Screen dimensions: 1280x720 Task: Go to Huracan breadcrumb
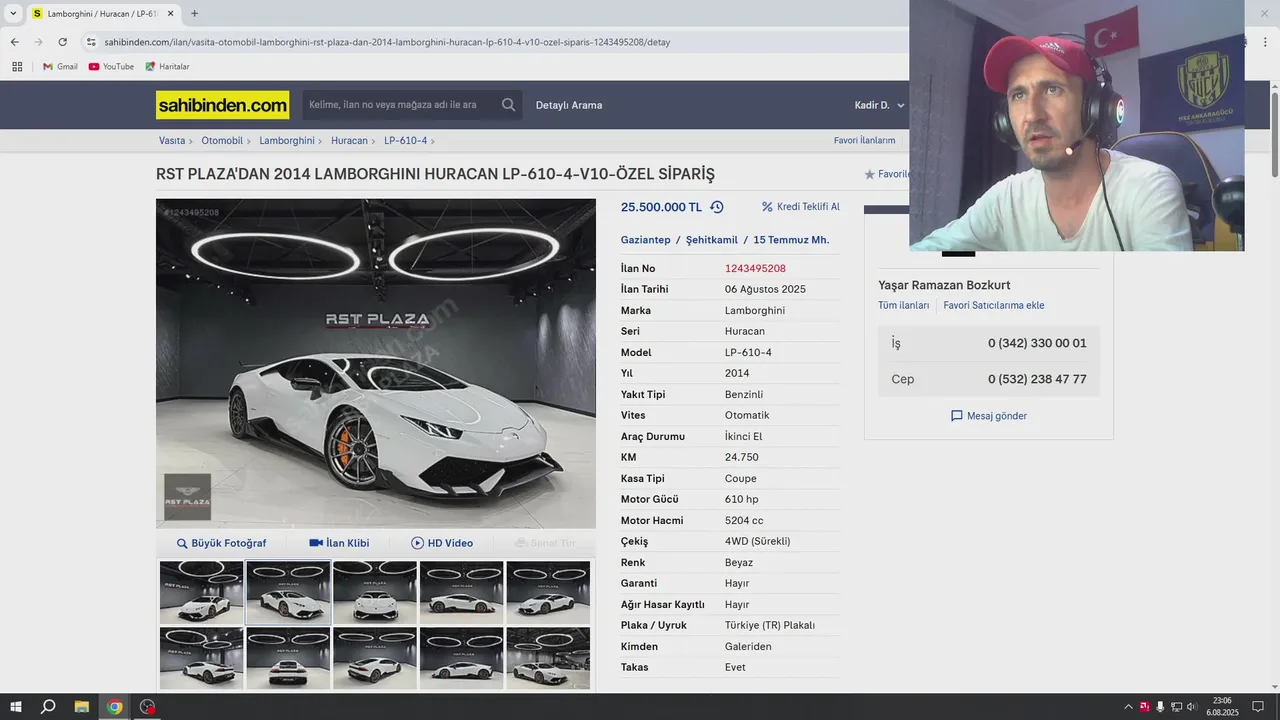pyautogui.click(x=349, y=141)
